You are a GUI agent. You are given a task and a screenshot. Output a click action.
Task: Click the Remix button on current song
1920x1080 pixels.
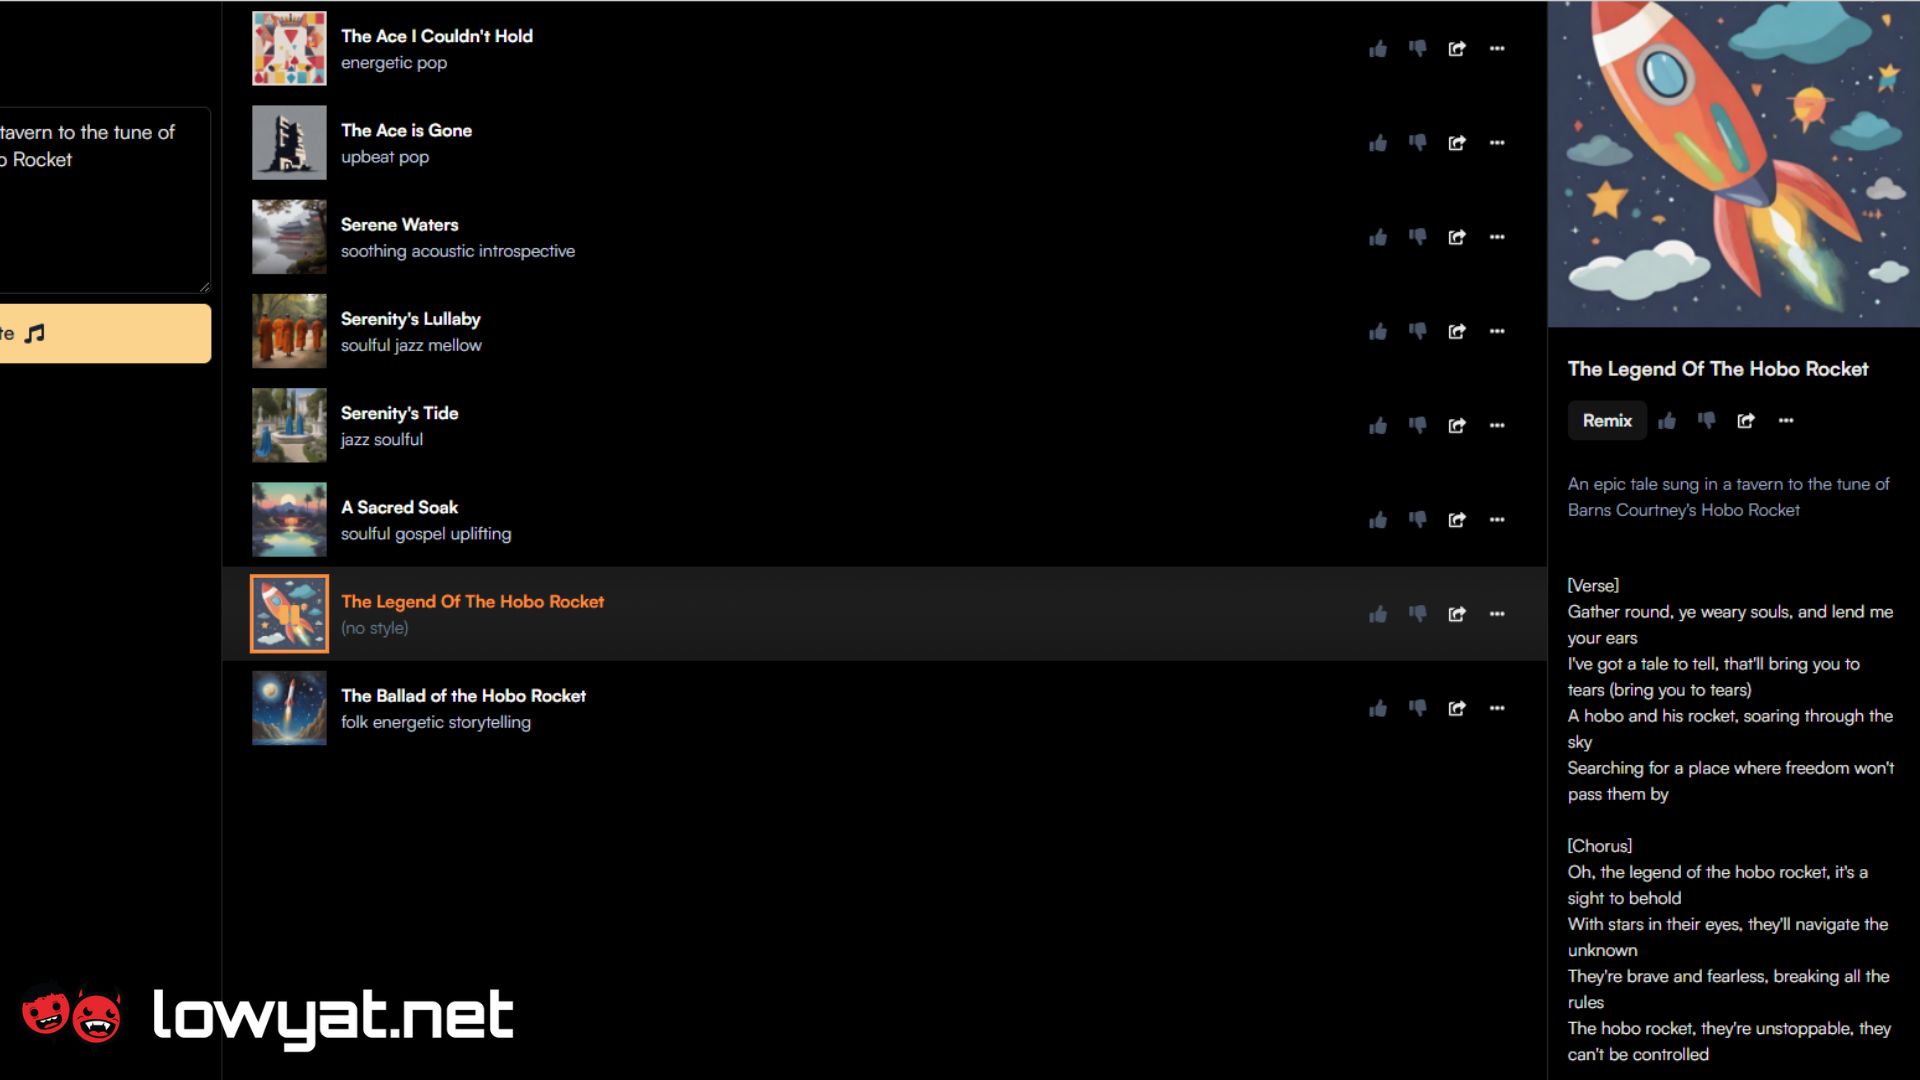pos(1605,421)
